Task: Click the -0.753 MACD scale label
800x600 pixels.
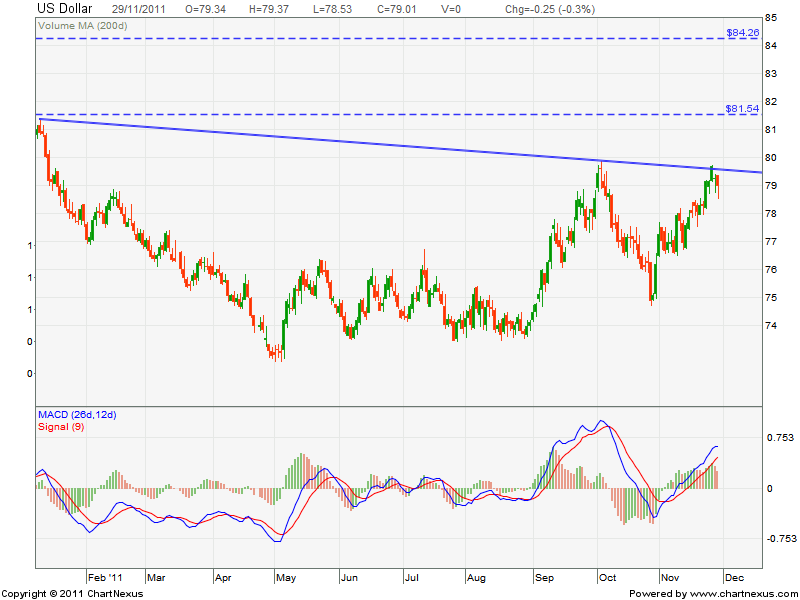Action: click(781, 538)
